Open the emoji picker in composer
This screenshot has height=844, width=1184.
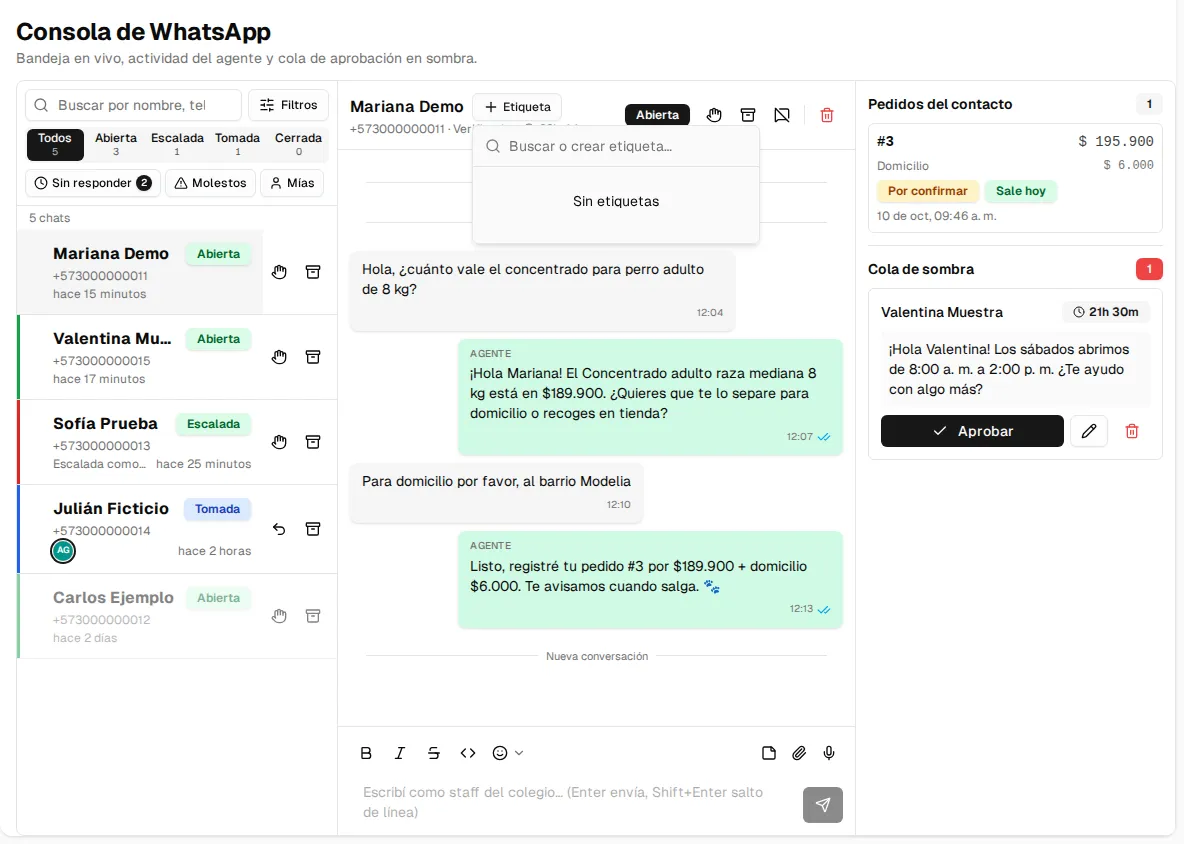[x=507, y=753]
